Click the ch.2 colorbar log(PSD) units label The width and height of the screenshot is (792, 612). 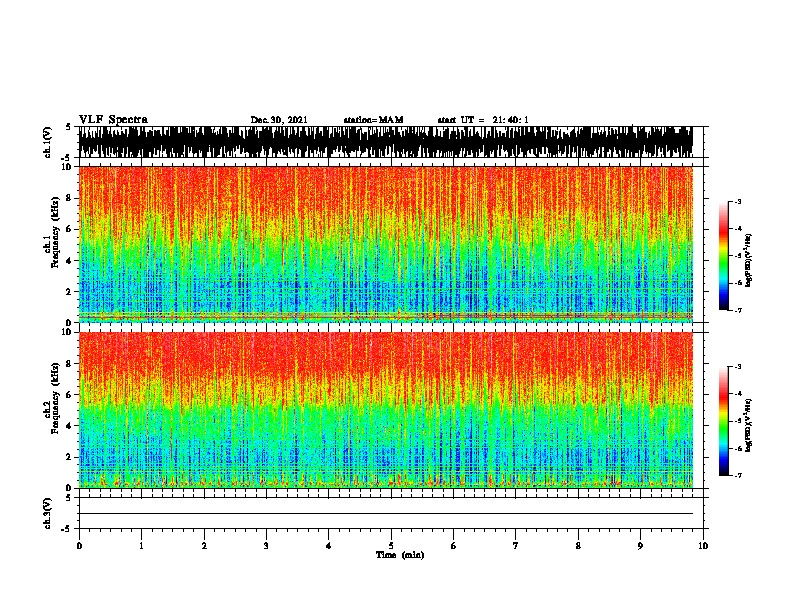(749, 425)
